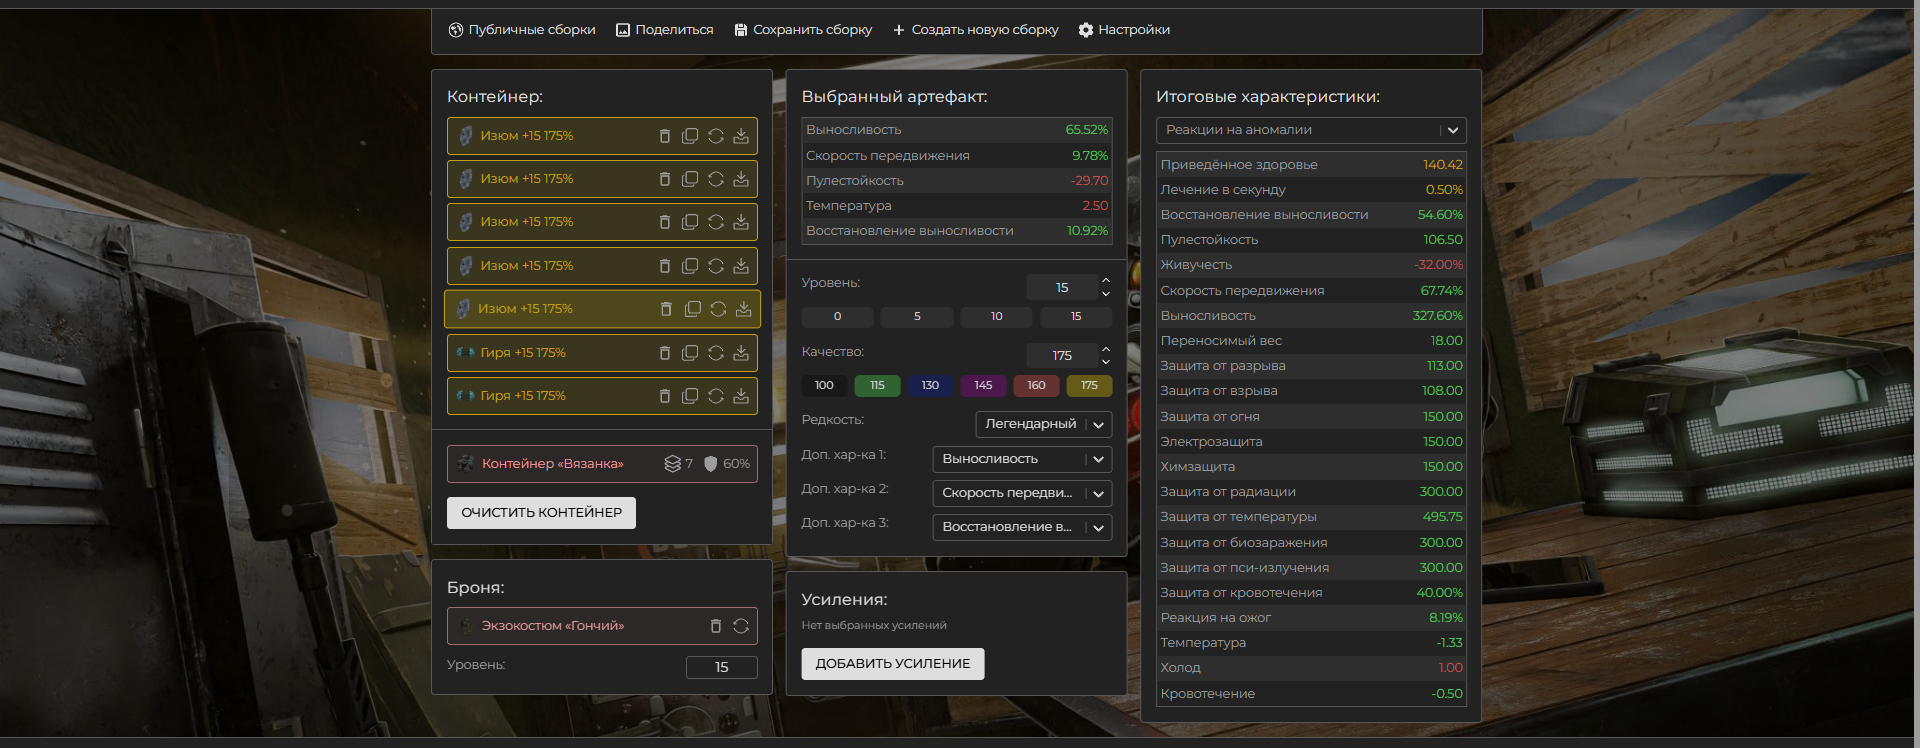Click the swap icon on the third Изюм row

click(x=716, y=222)
